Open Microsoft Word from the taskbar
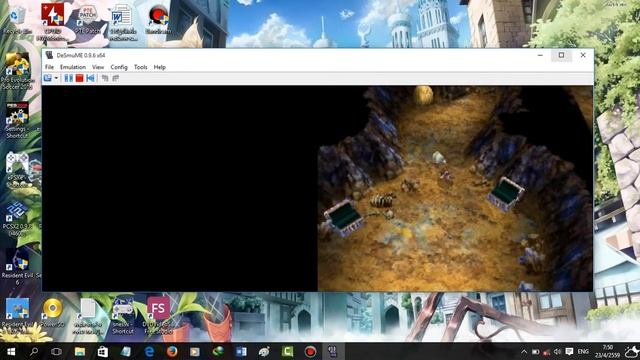 click(241, 351)
